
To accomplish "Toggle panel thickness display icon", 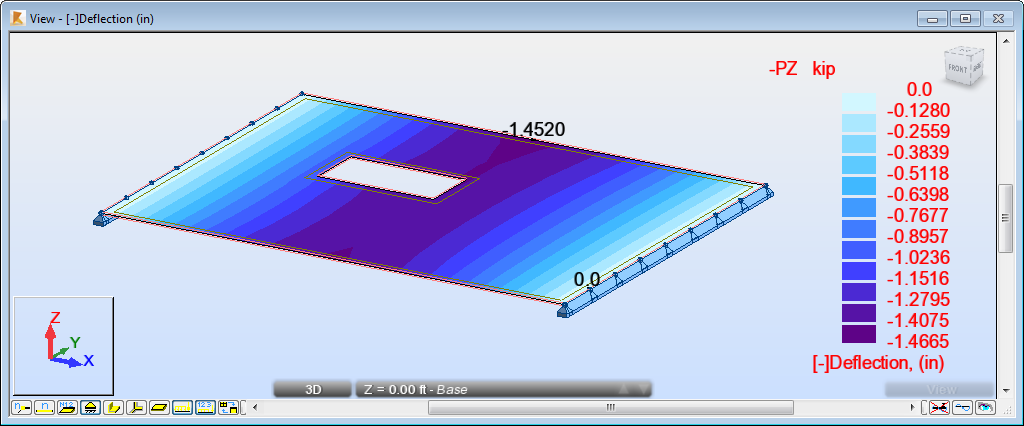I will (159, 408).
